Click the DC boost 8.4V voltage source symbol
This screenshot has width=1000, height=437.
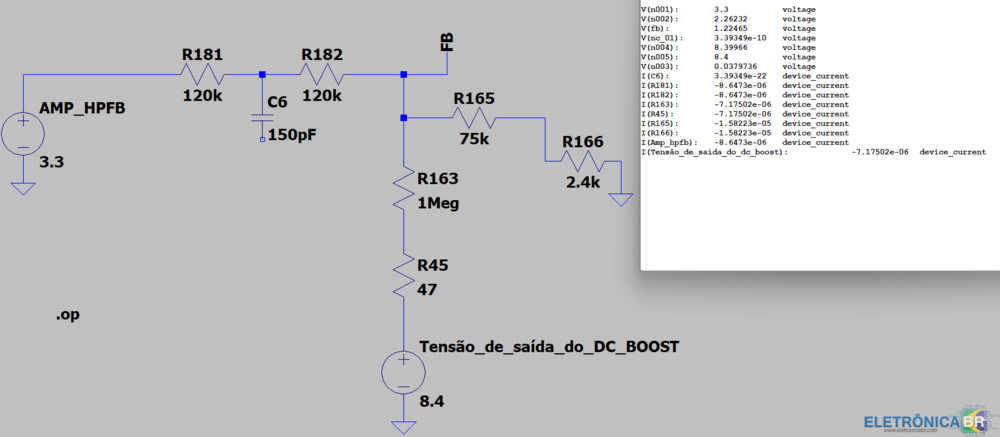(403, 372)
